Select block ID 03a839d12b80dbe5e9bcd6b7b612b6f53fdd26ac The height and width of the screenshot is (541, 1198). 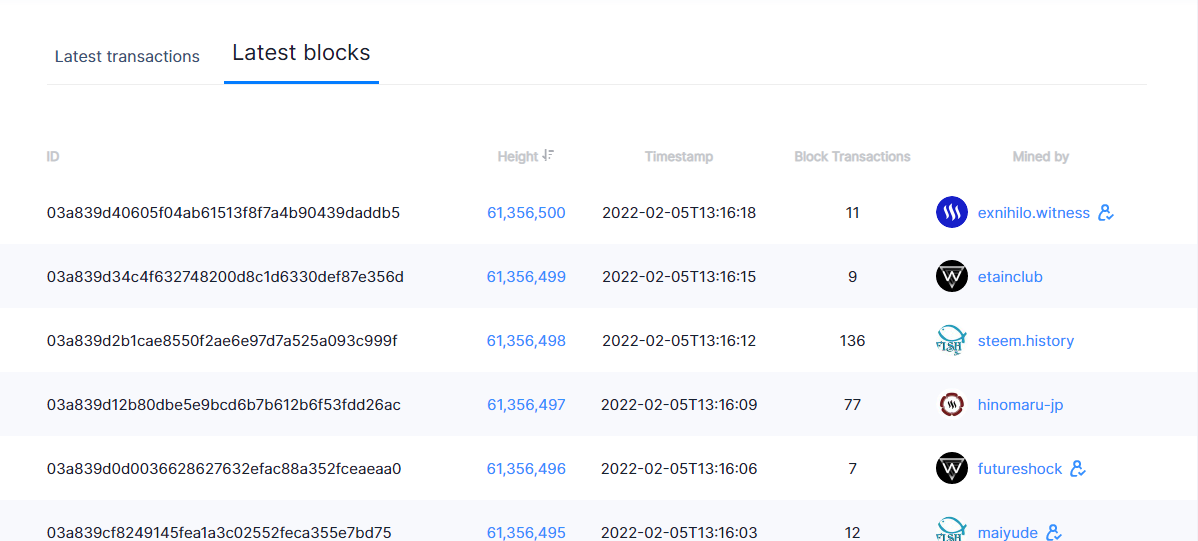(x=224, y=404)
